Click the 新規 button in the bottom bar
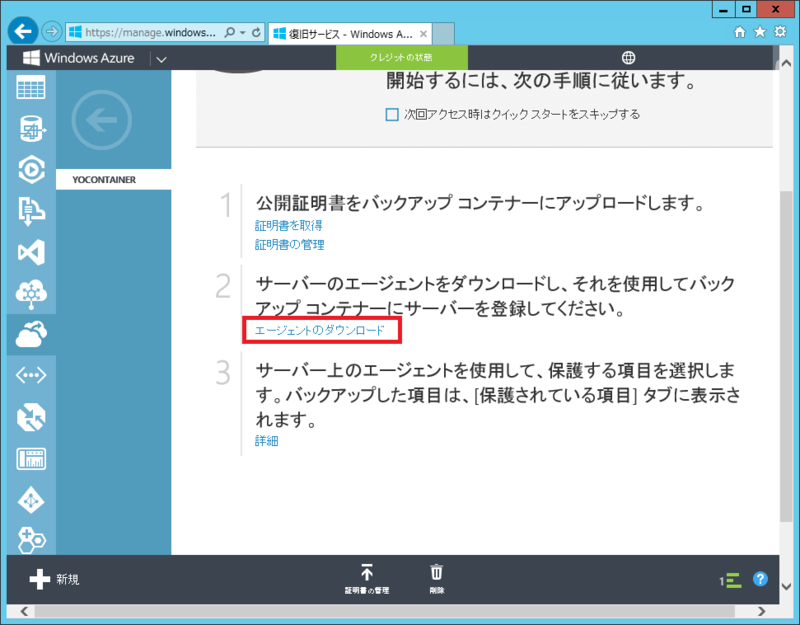 pyautogui.click(x=50, y=579)
